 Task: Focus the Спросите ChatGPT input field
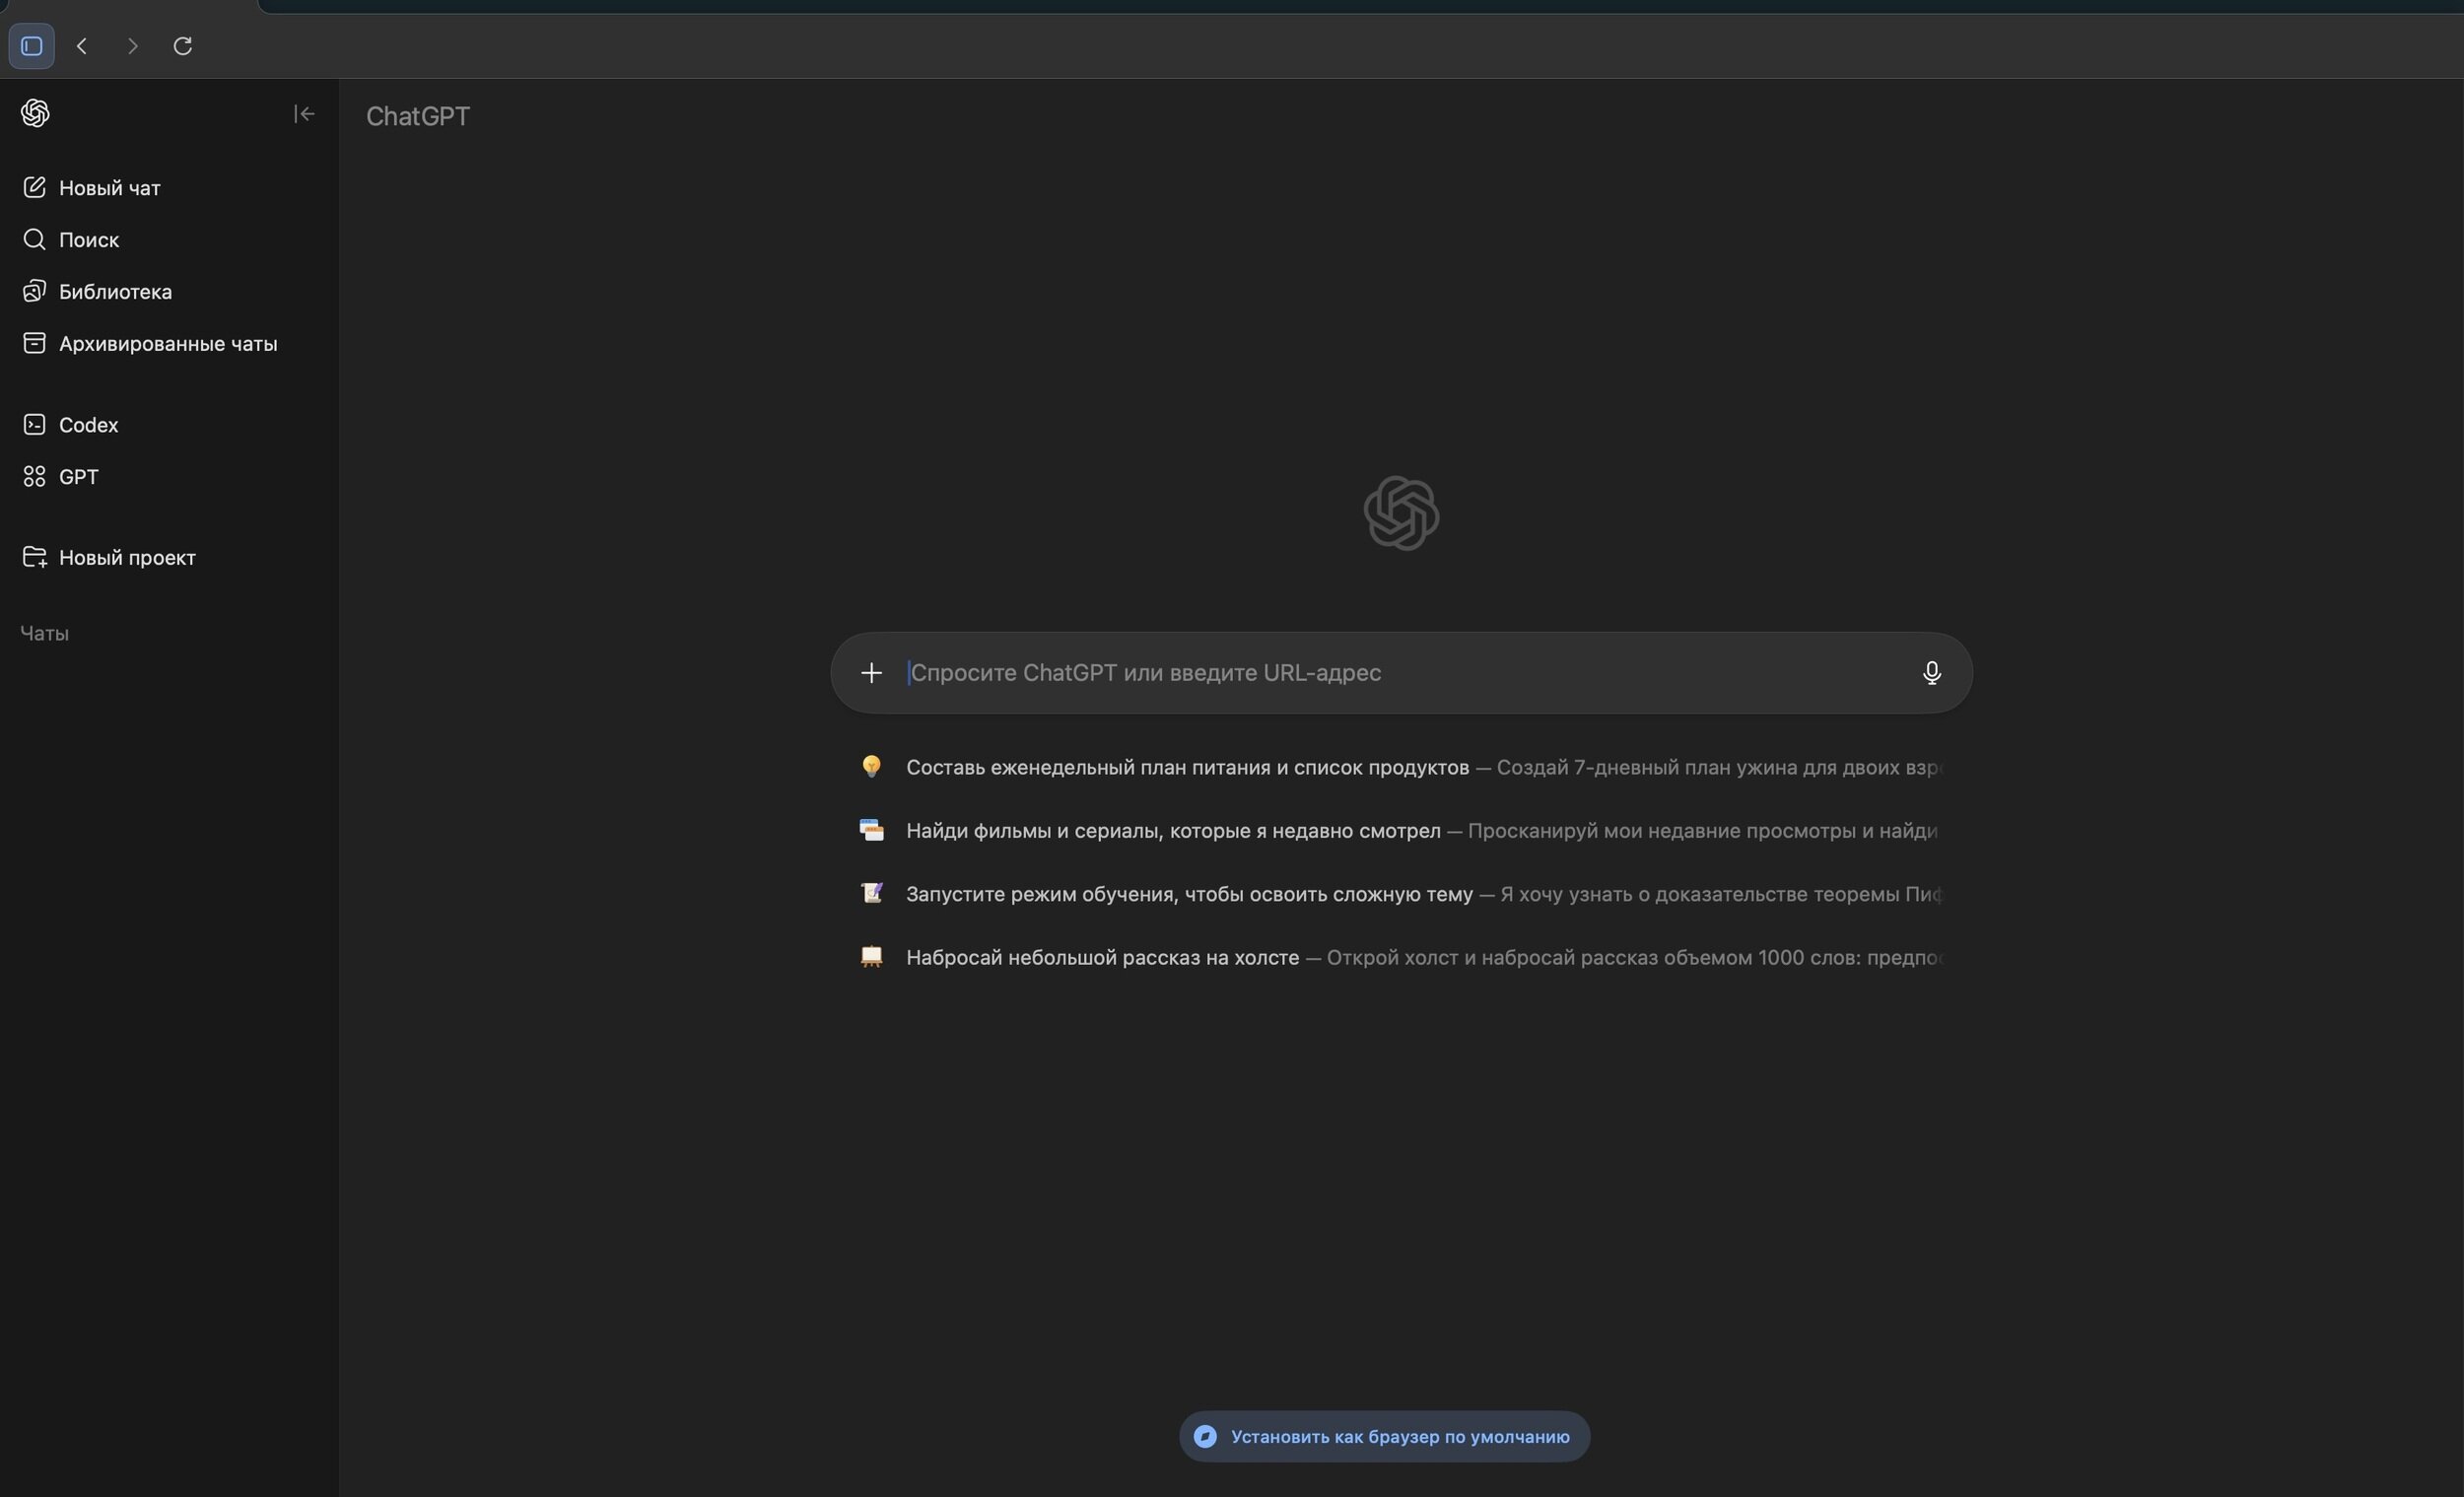pos(1400,673)
